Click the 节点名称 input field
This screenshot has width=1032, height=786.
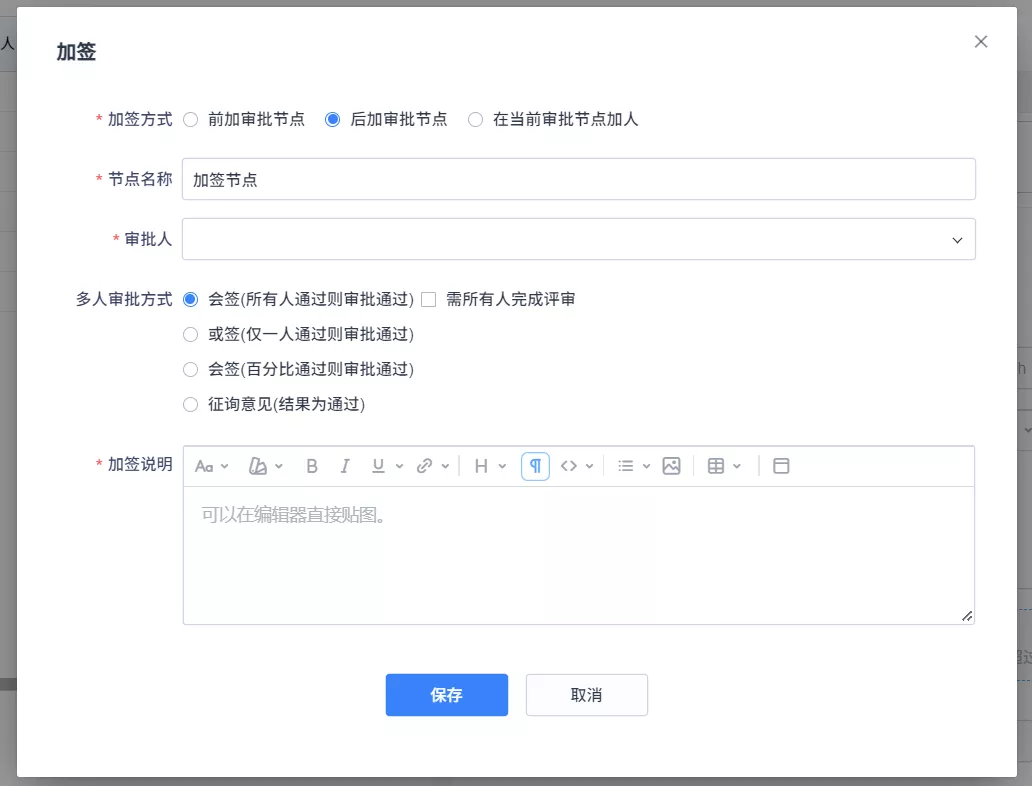[x=578, y=180]
